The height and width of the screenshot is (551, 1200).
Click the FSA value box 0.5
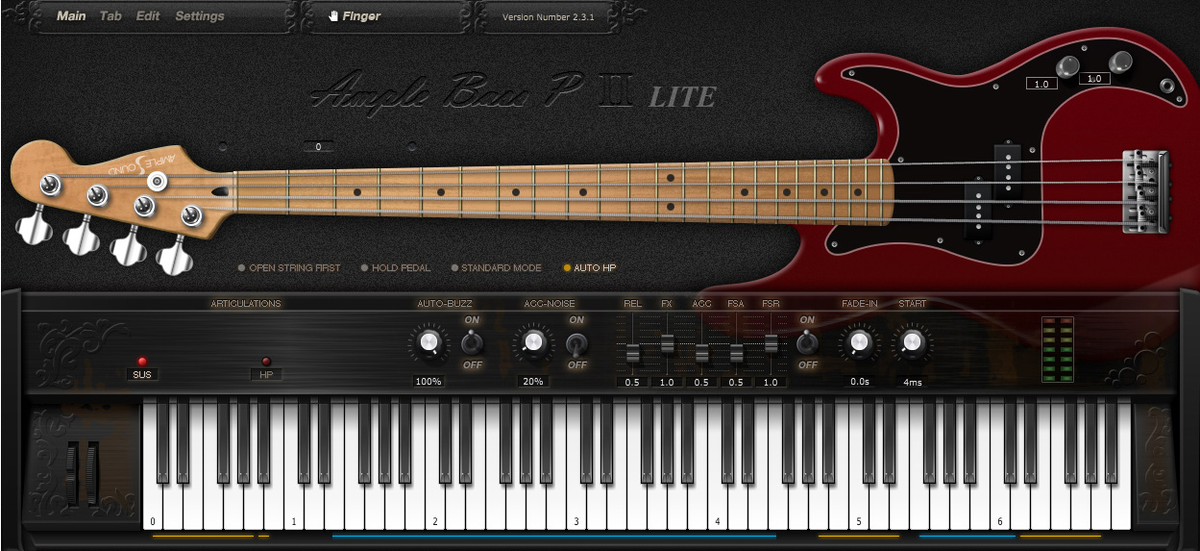click(x=737, y=382)
